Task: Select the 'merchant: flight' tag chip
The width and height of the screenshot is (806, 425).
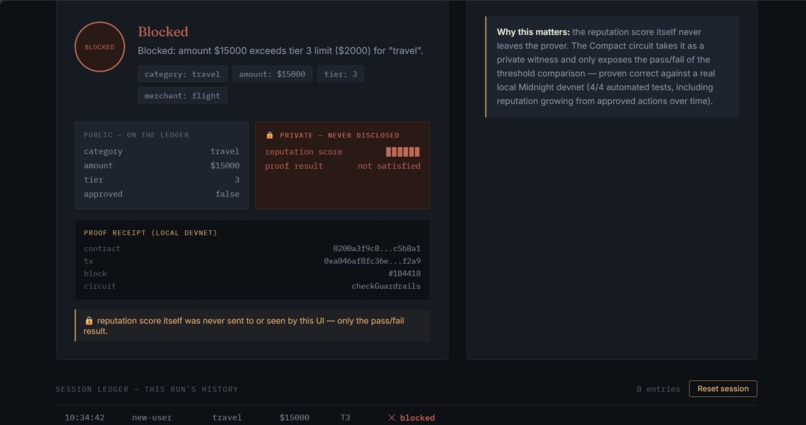Action: 182,96
